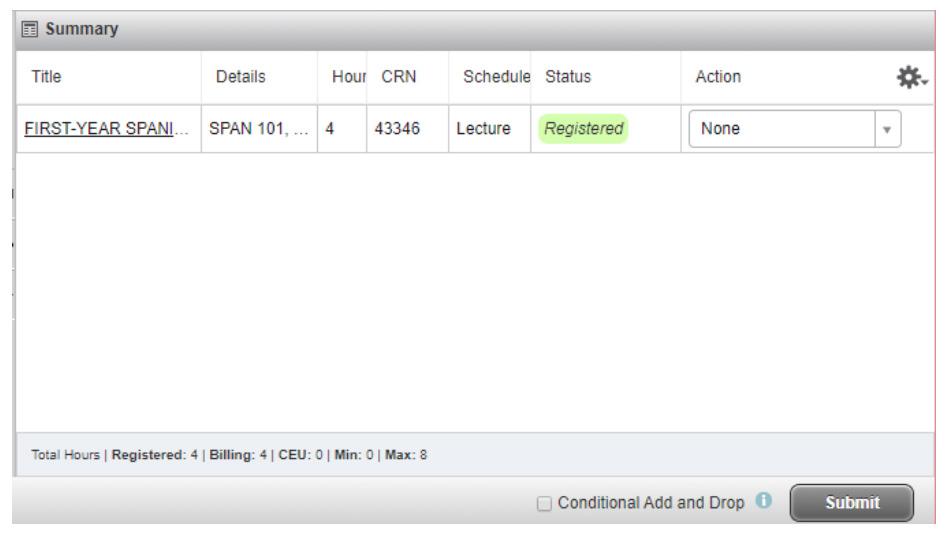Screen dimensions: 946x536
Task: Select the CRN 43346 cell
Action: click(408, 129)
